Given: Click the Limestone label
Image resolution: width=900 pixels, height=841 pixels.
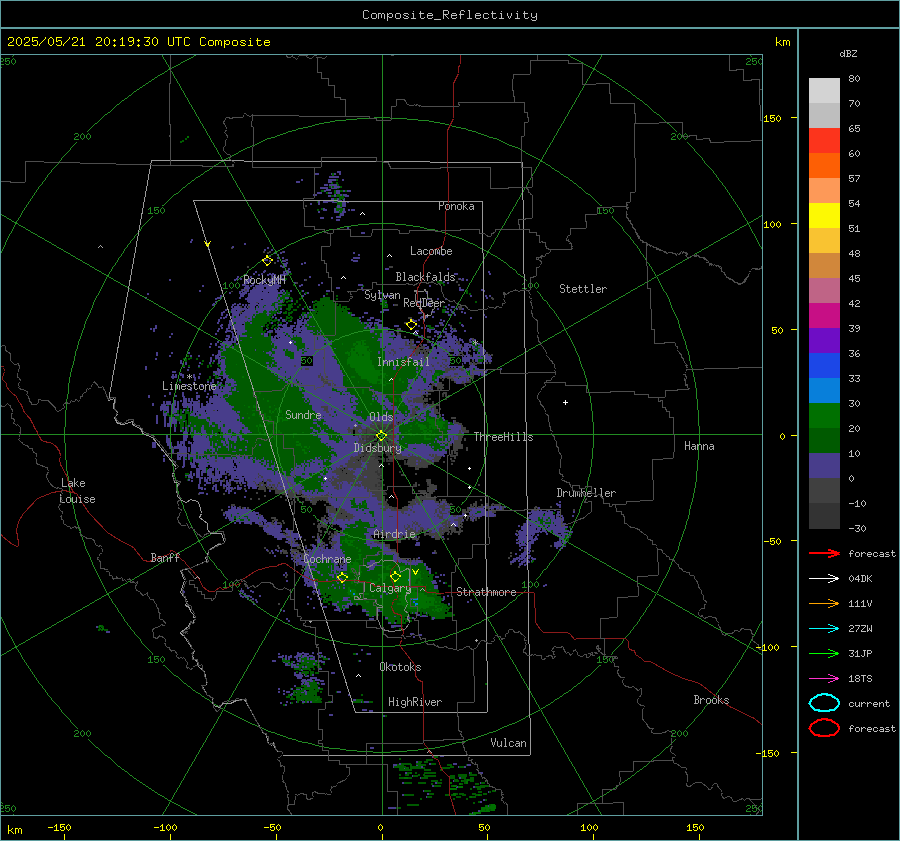Looking at the screenshot, I should (x=189, y=386).
